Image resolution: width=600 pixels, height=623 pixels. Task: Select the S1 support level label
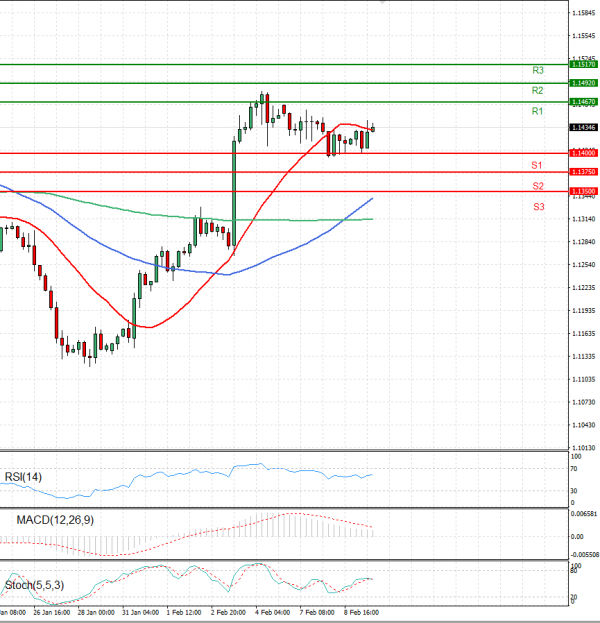tap(538, 165)
